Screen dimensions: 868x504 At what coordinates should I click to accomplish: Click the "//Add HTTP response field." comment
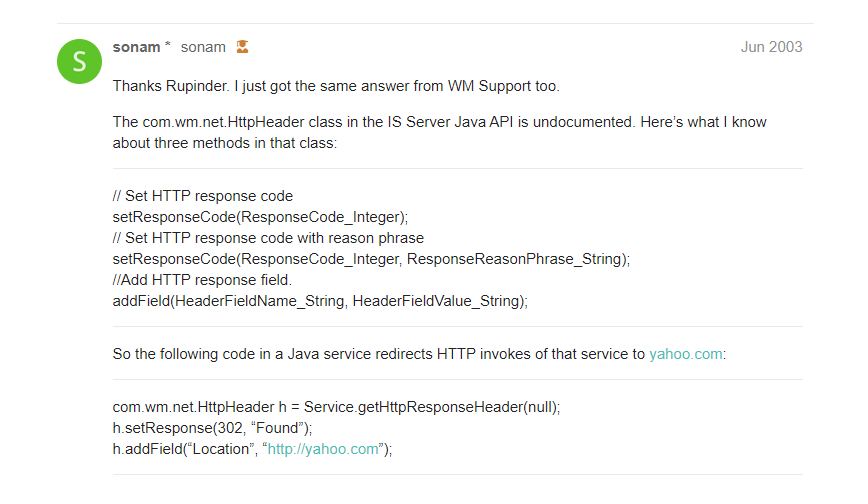202,280
